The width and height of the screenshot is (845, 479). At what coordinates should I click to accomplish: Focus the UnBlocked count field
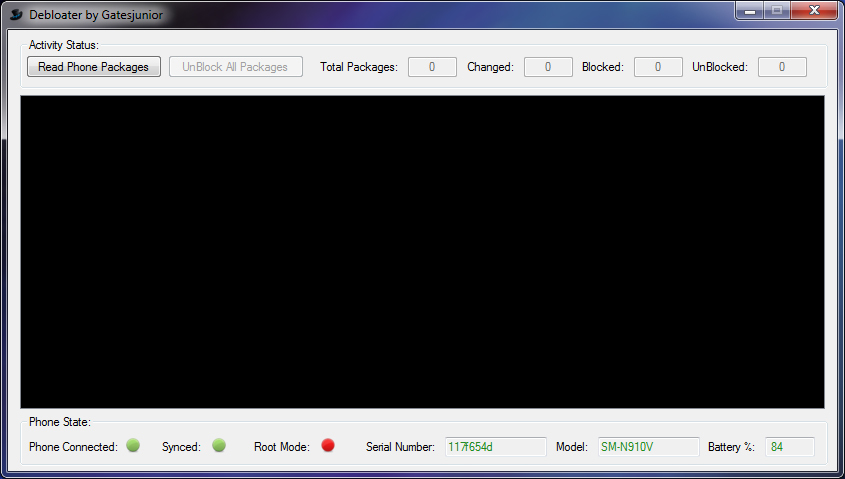click(x=782, y=67)
